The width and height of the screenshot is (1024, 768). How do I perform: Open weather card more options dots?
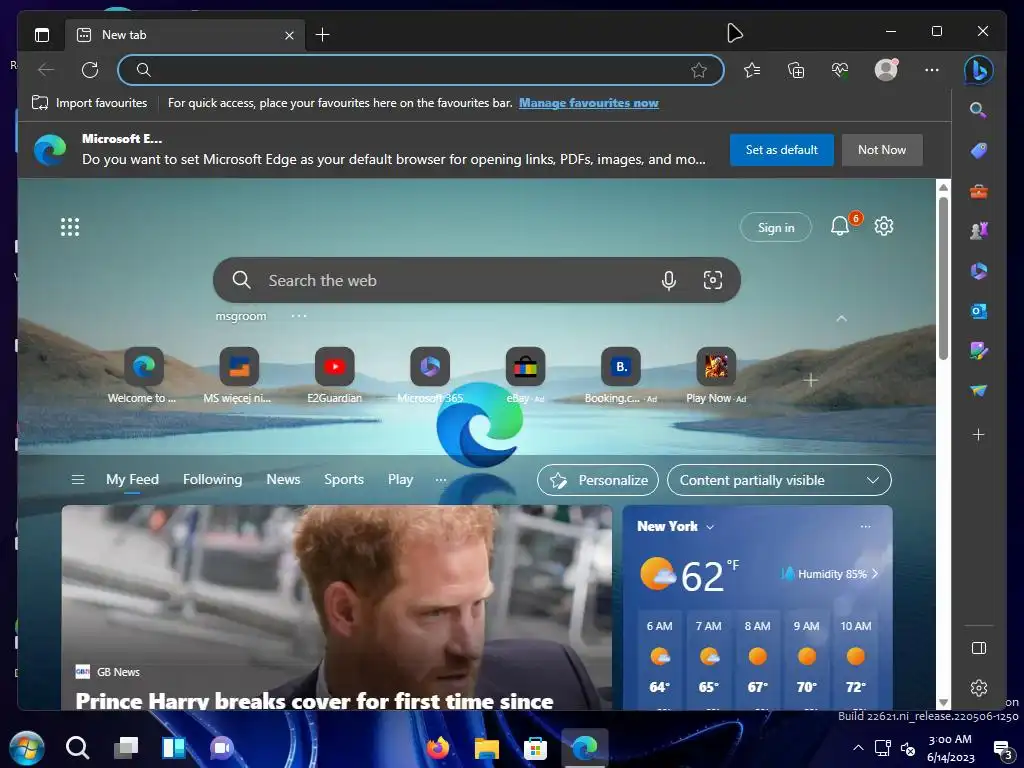pyautogui.click(x=865, y=526)
